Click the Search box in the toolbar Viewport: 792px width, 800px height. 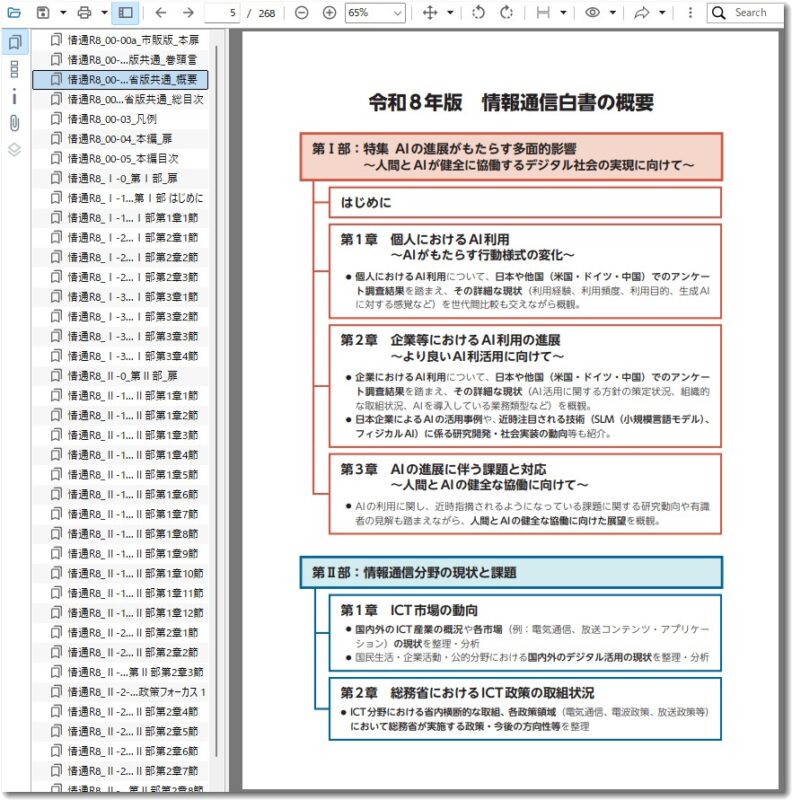point(745,13)
